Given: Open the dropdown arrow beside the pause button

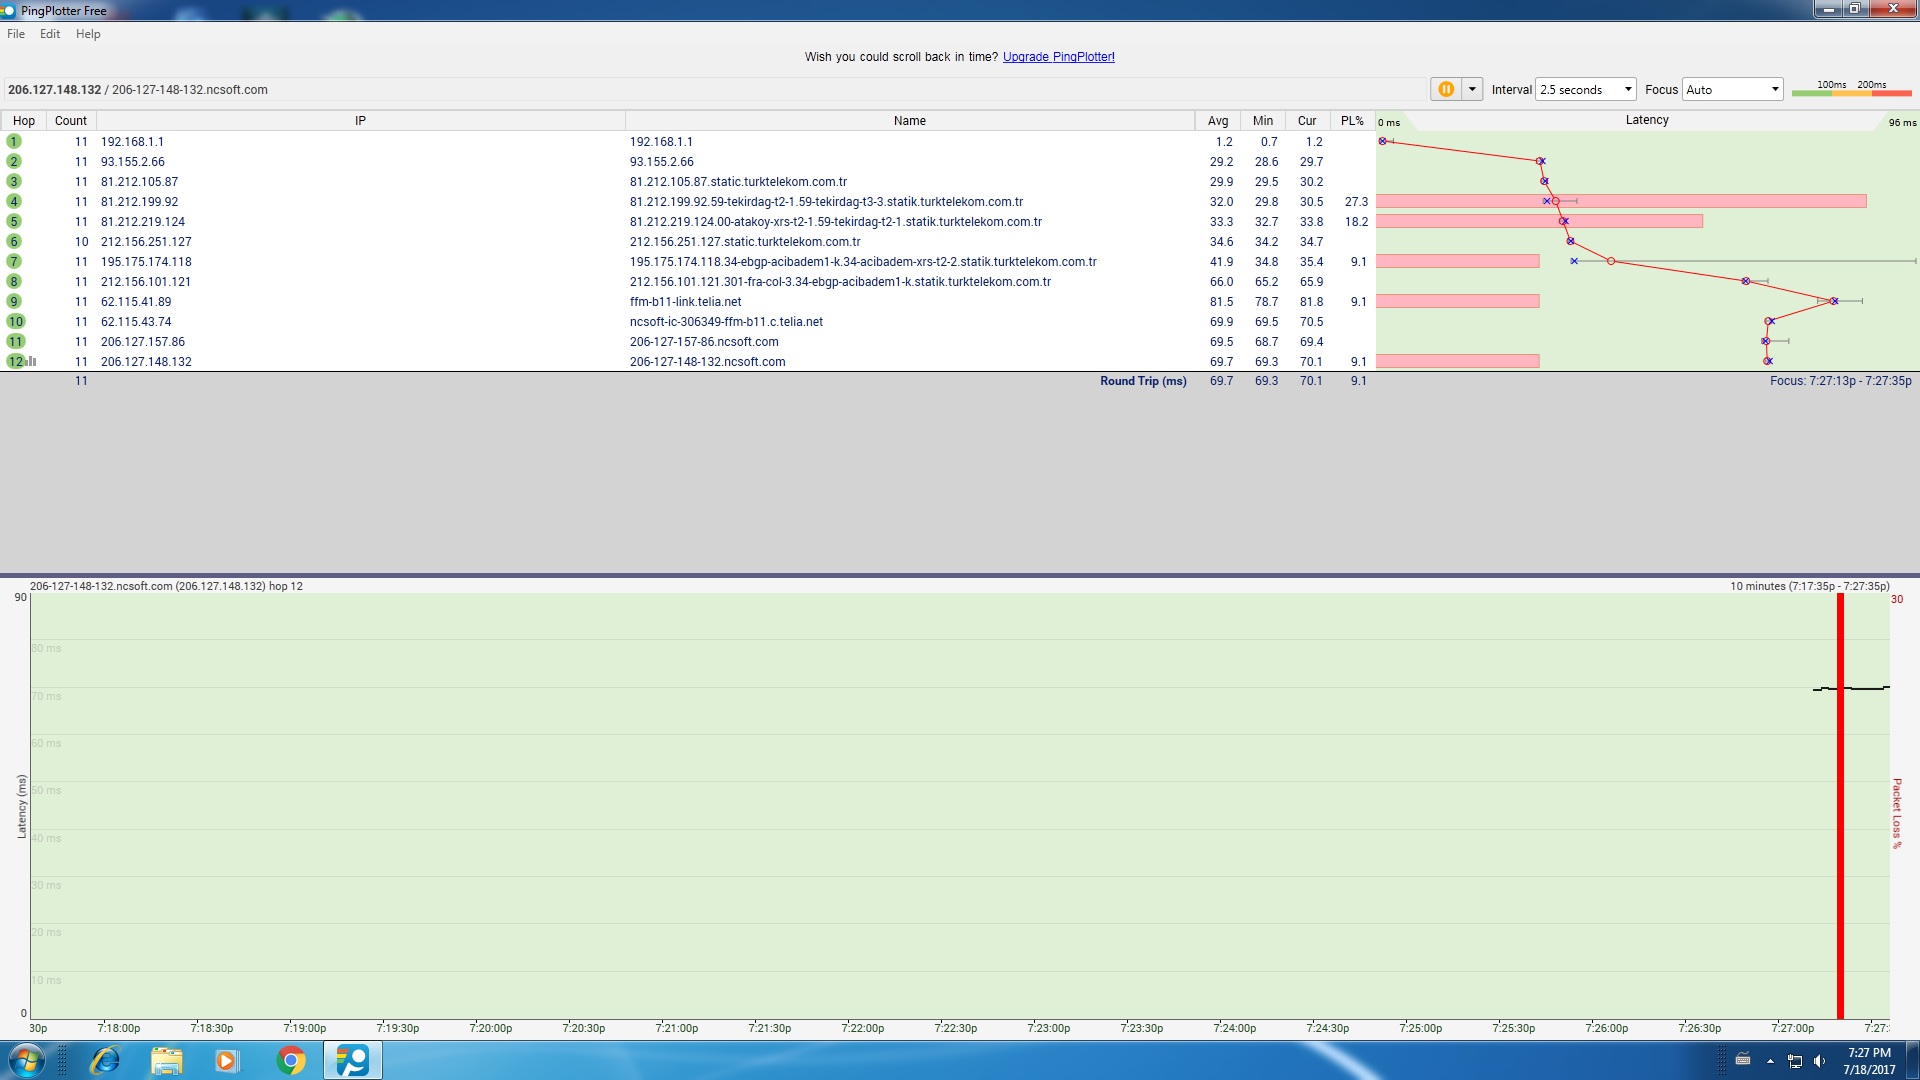Looking at the screenshot, I should coord(1472,89).
